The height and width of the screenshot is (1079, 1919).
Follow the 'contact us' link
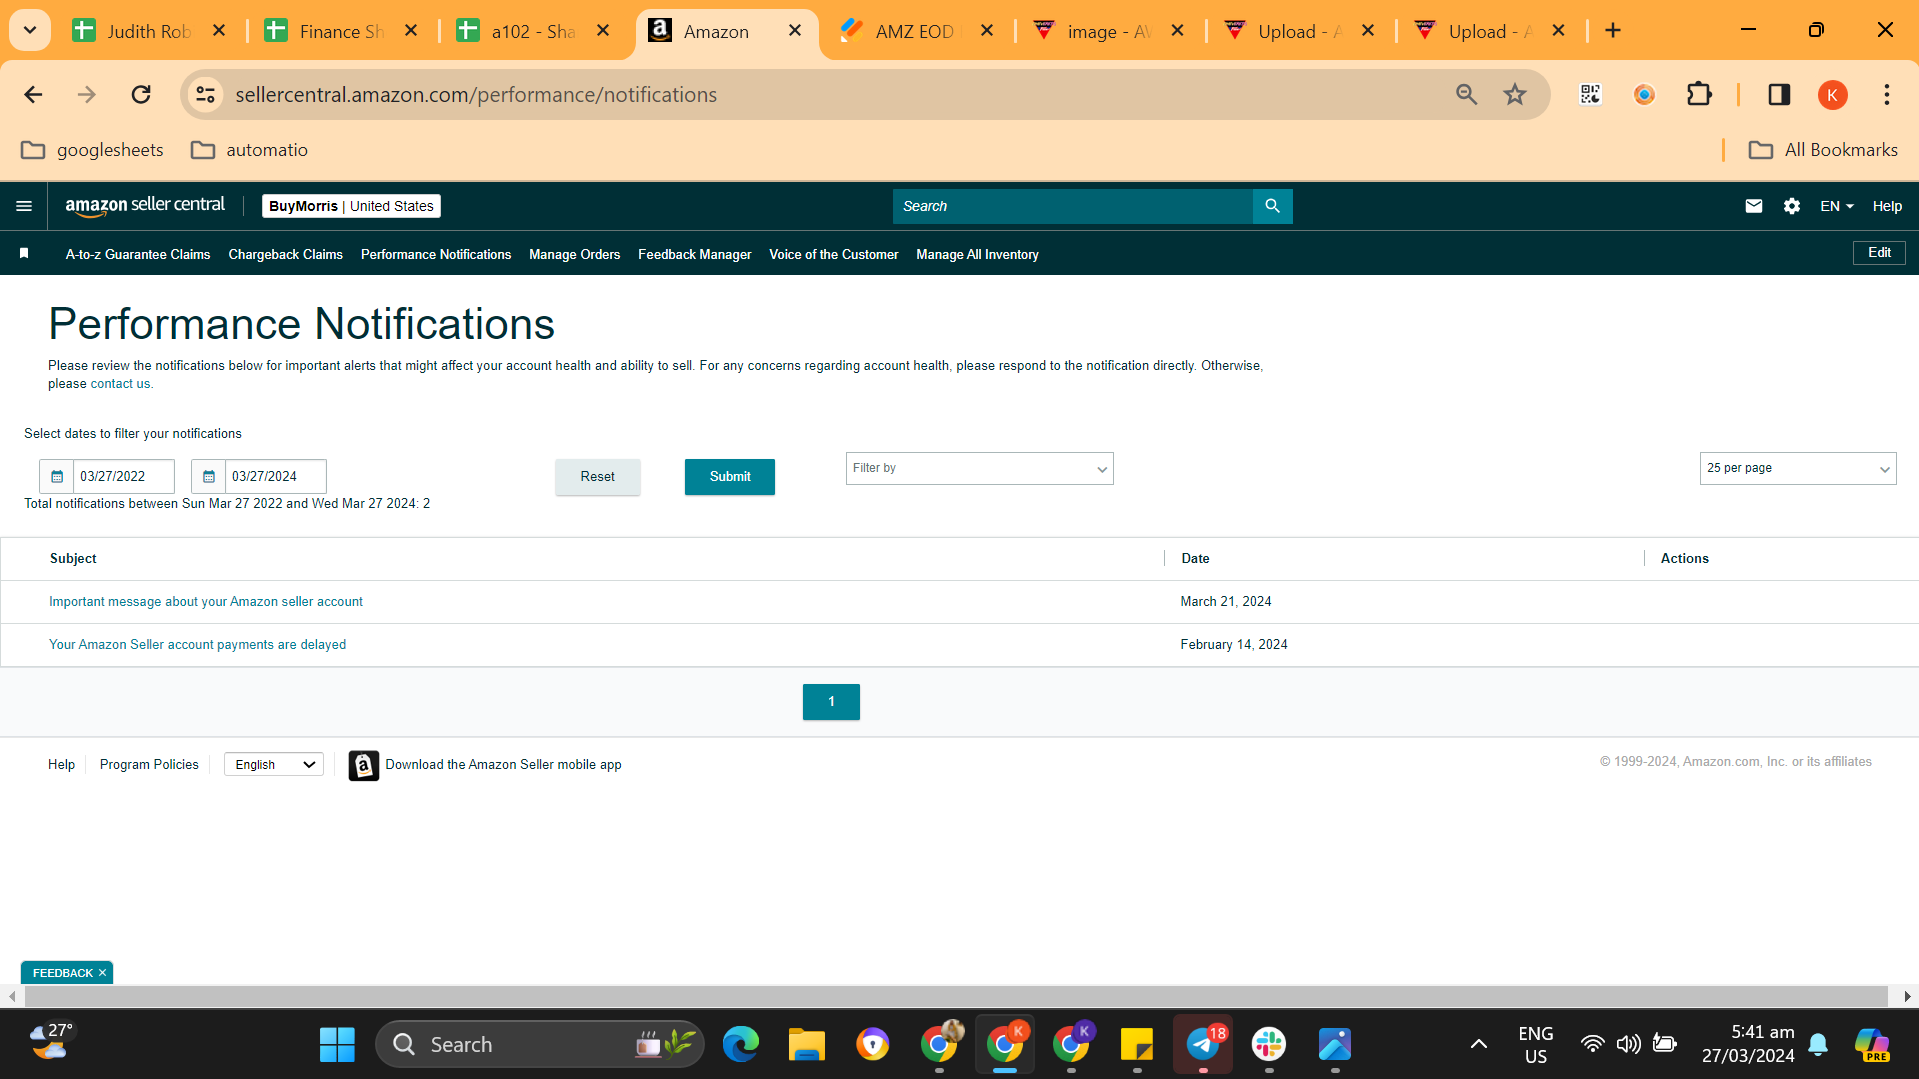(x=120, y=384)
